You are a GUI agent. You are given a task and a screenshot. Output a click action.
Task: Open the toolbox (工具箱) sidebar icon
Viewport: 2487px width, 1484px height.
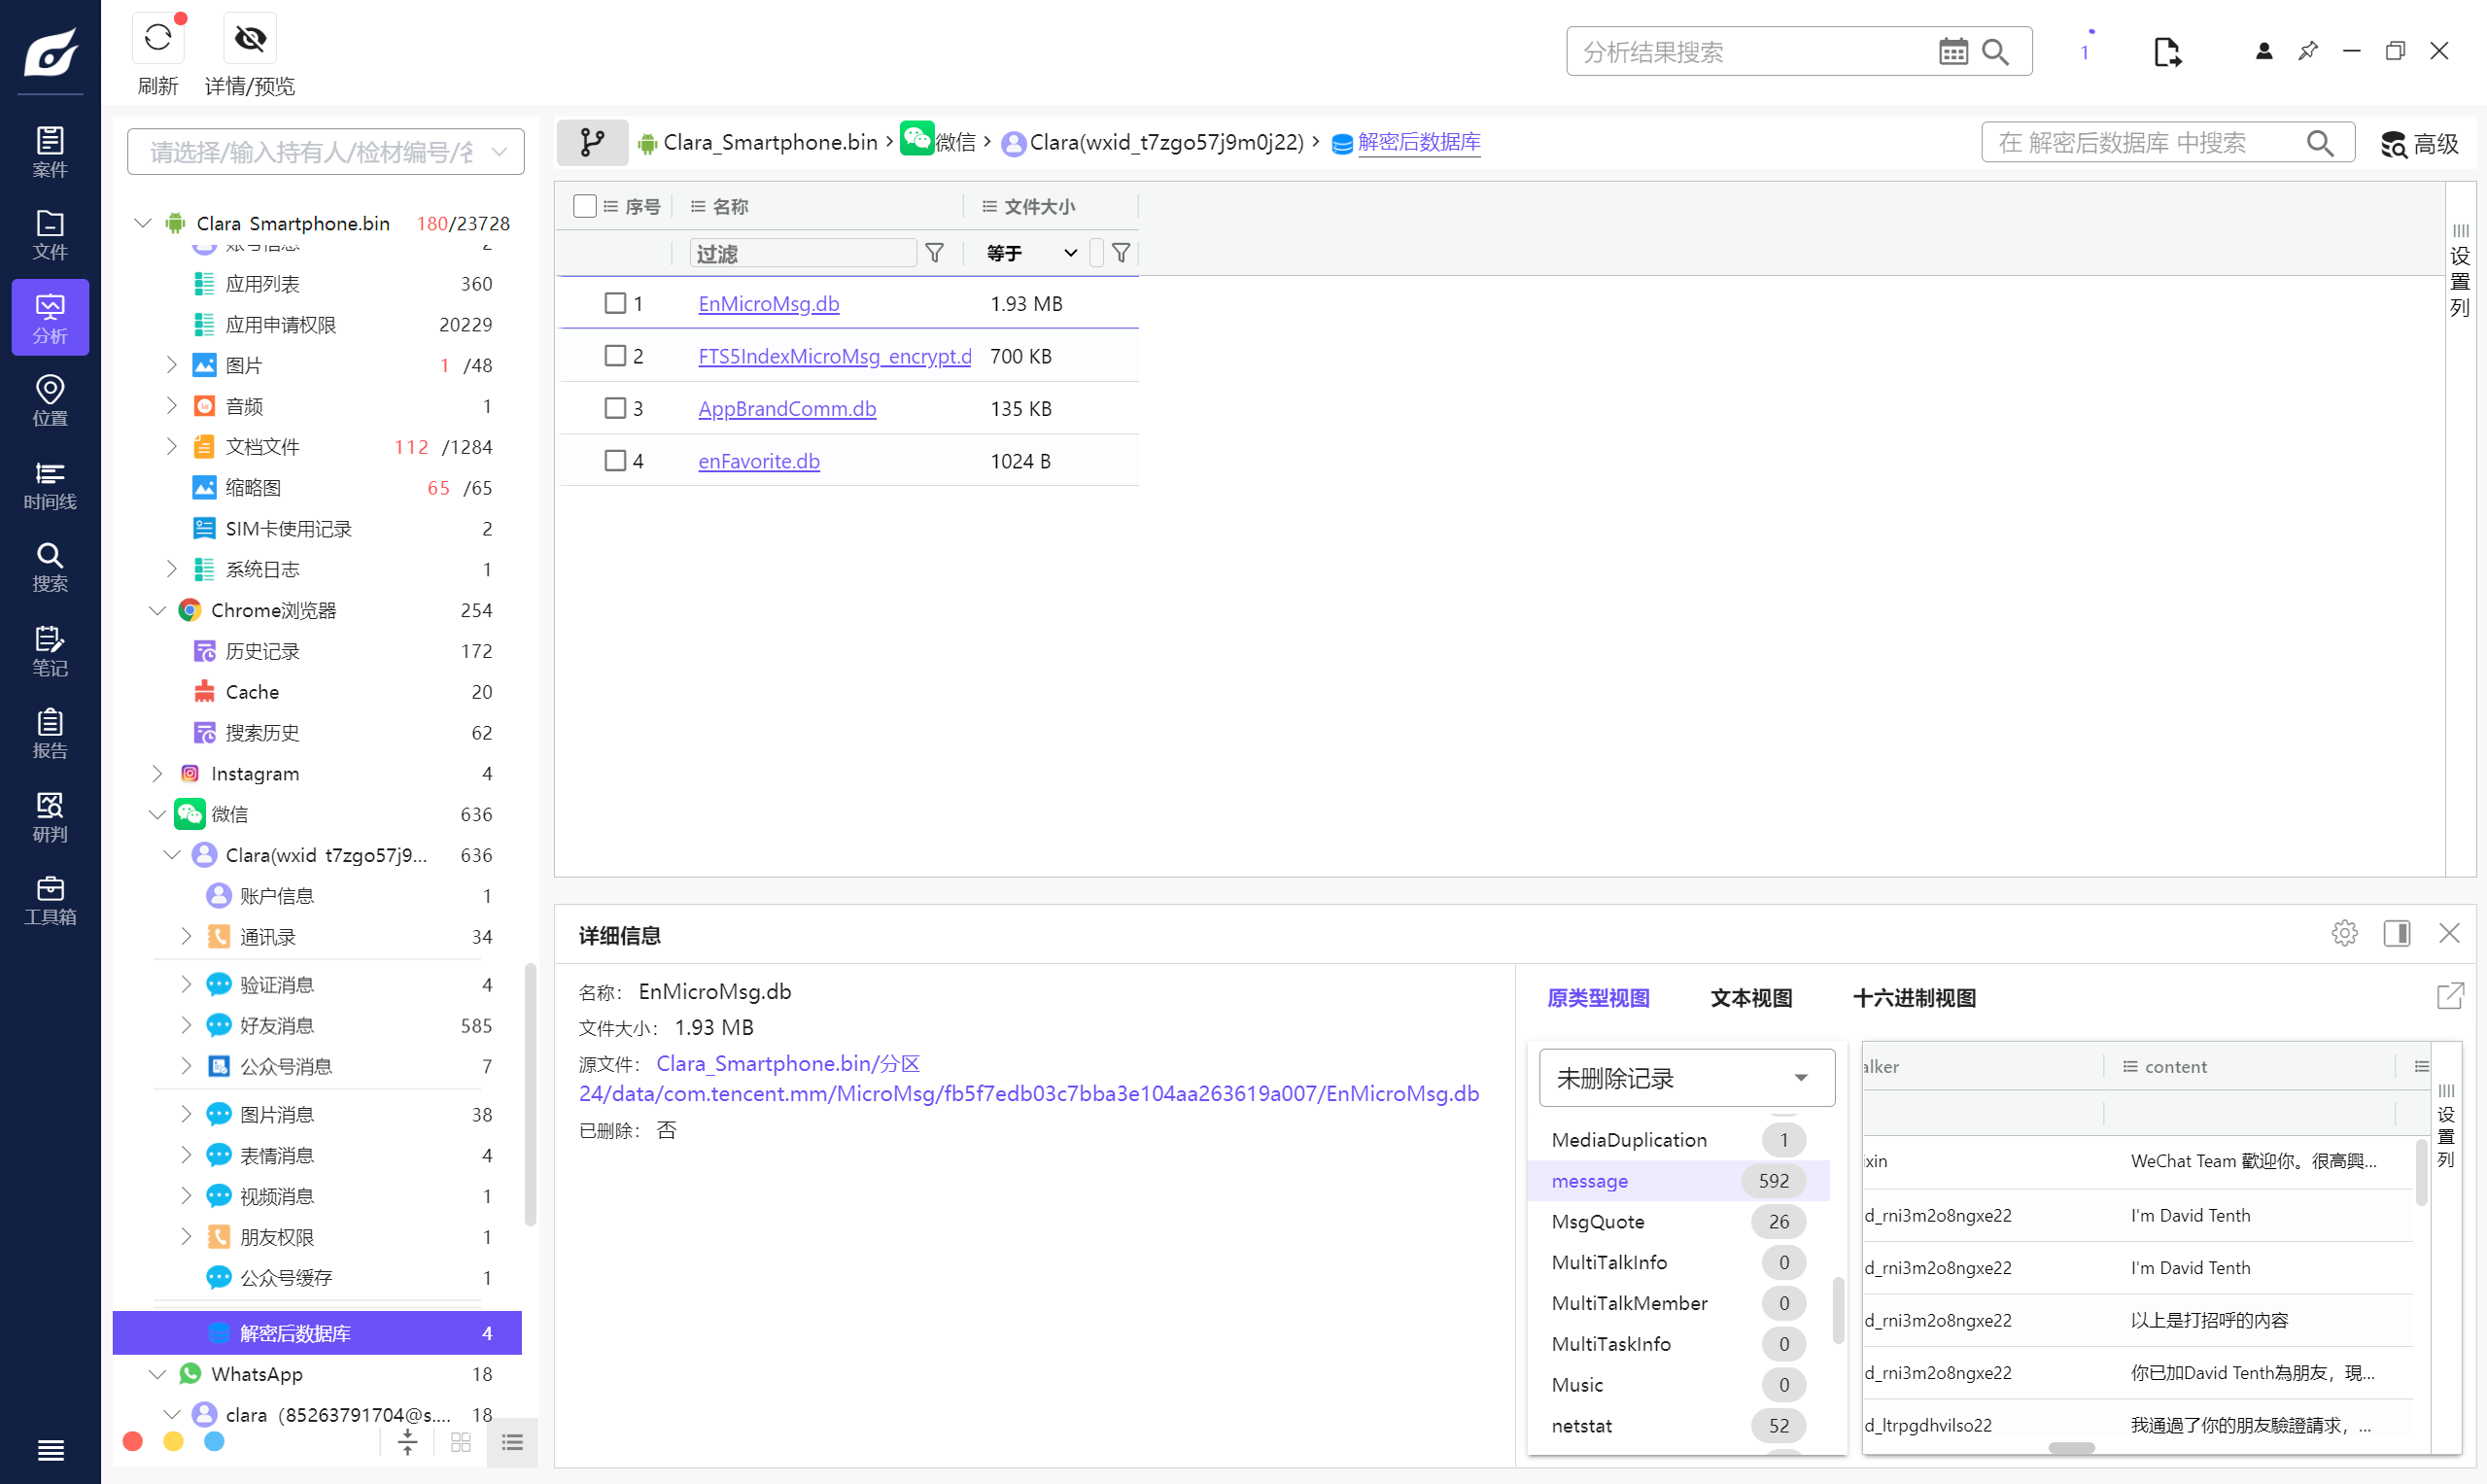pyautogui.click(x=50, y=899)
